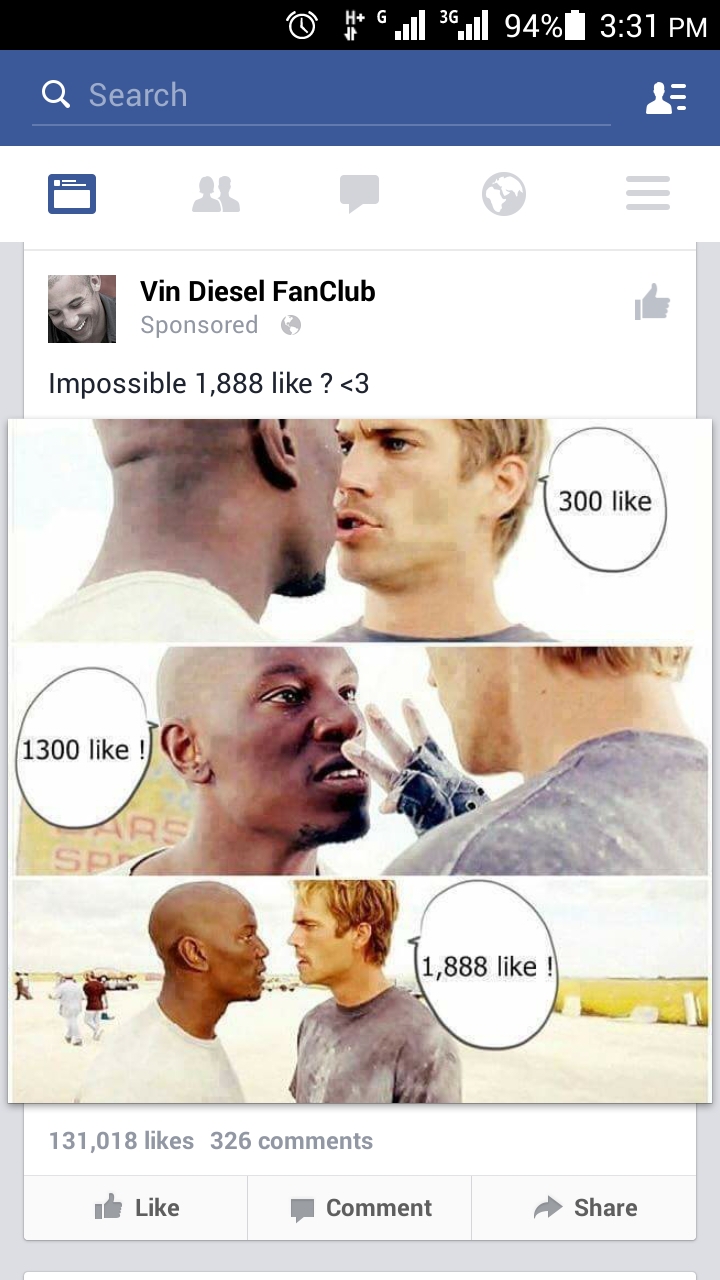View the 326 comments

pyautogui.click(x=291, y=1141)
